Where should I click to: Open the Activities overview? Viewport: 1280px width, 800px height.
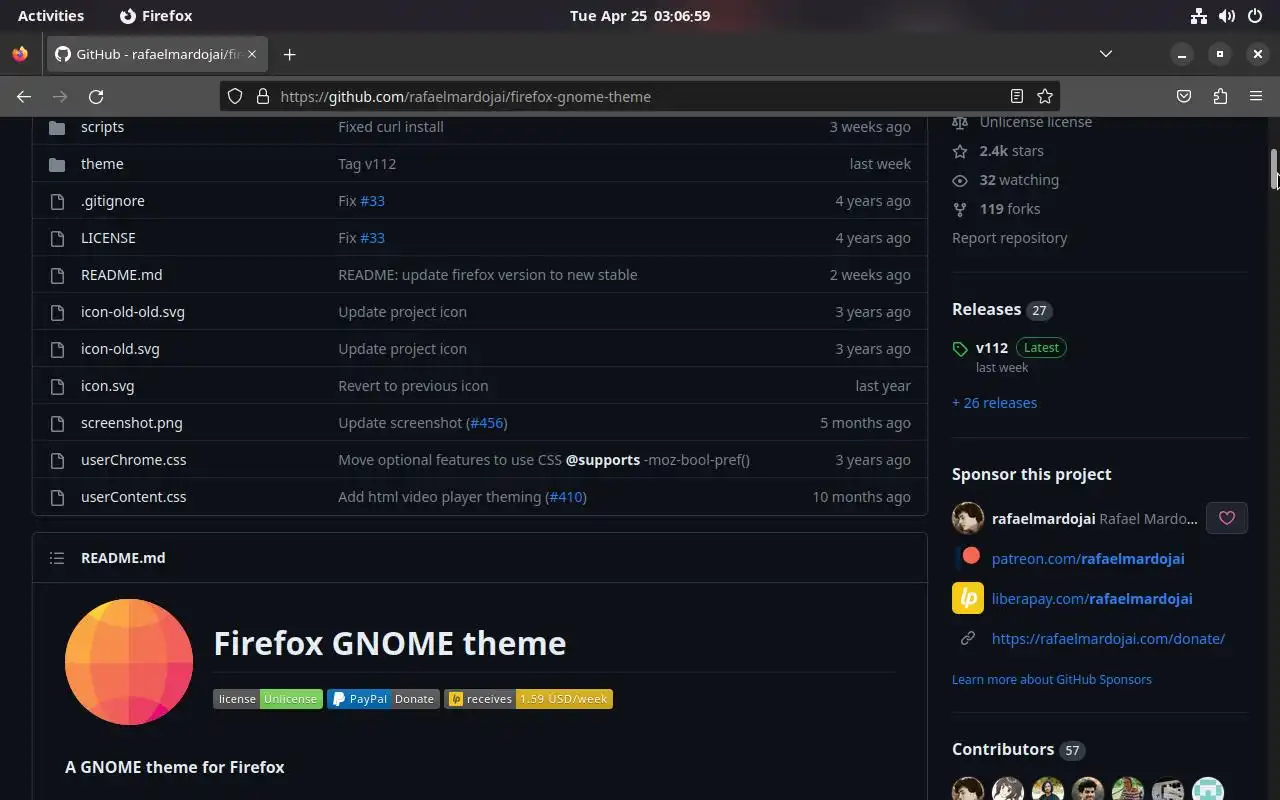click(x=51, y=16)
